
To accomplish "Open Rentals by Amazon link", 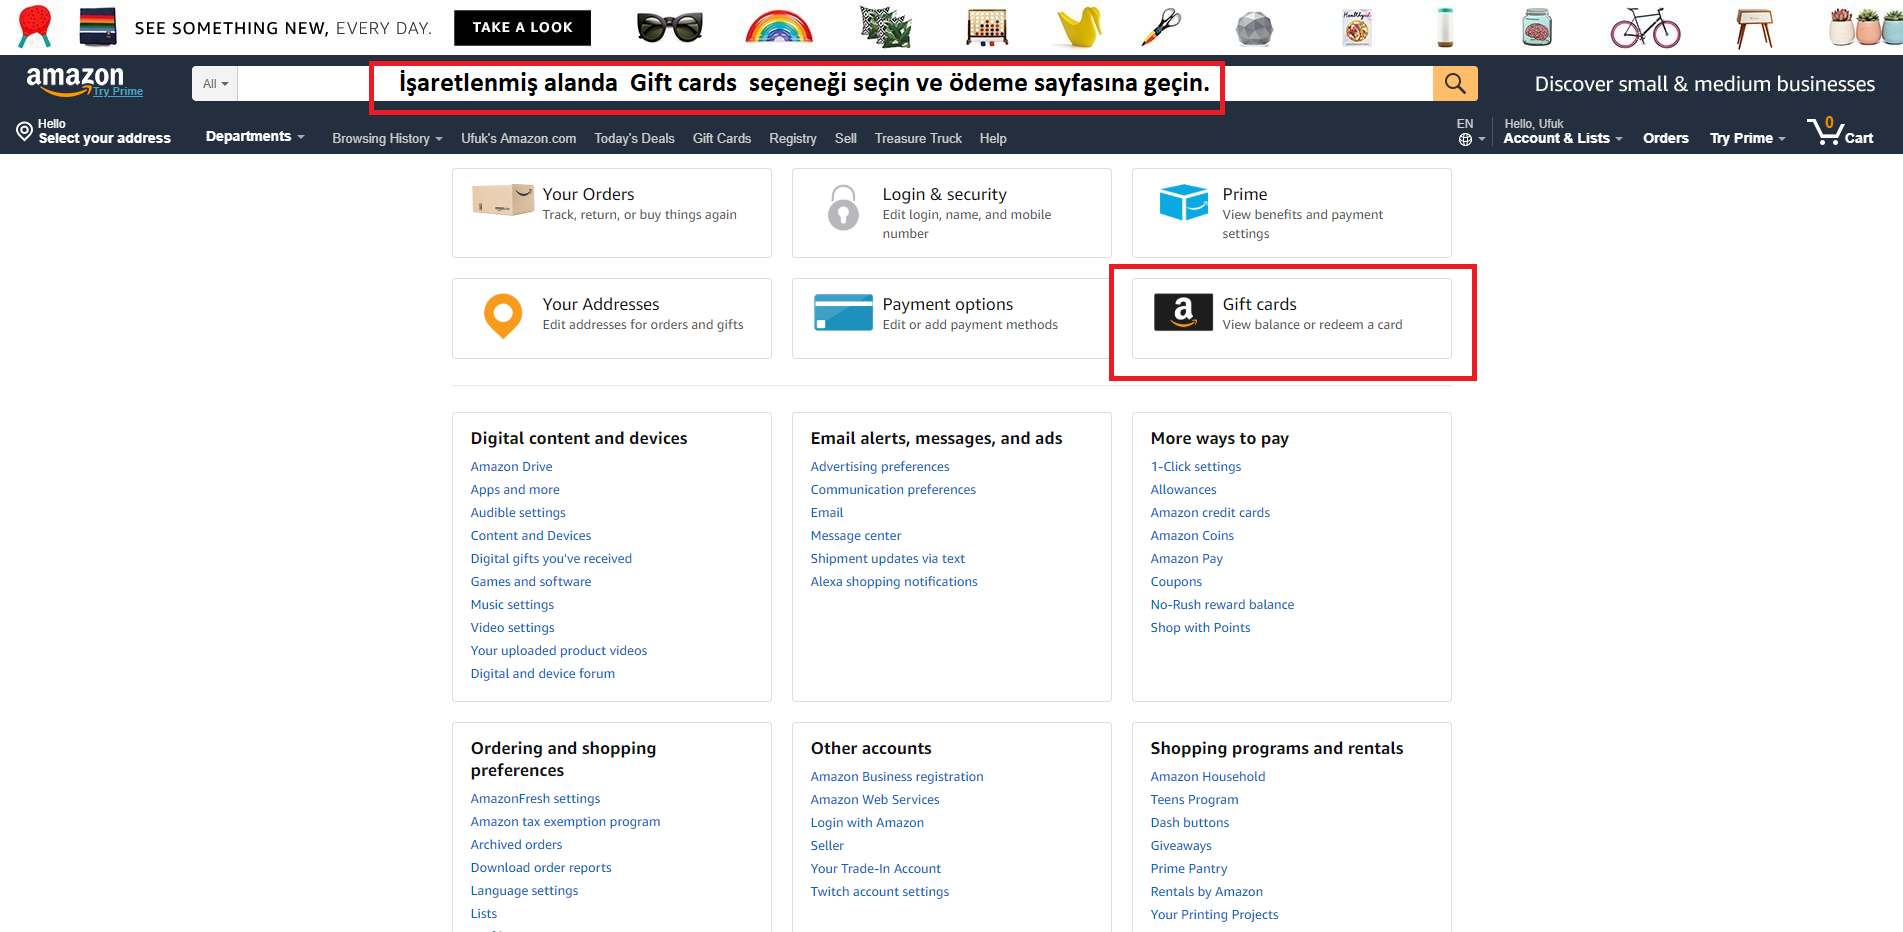I will (x=1206, y=892).
